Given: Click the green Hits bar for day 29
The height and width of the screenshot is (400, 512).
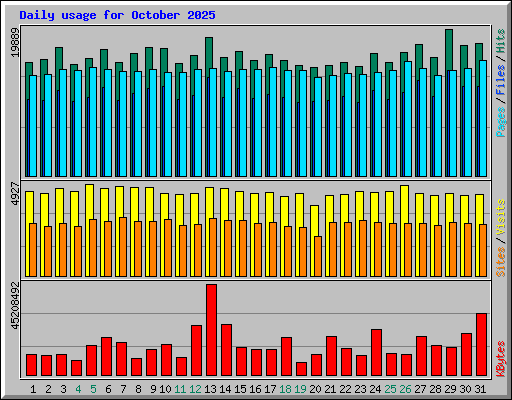Looking at the screenshot, I should [x=449, y=50].
